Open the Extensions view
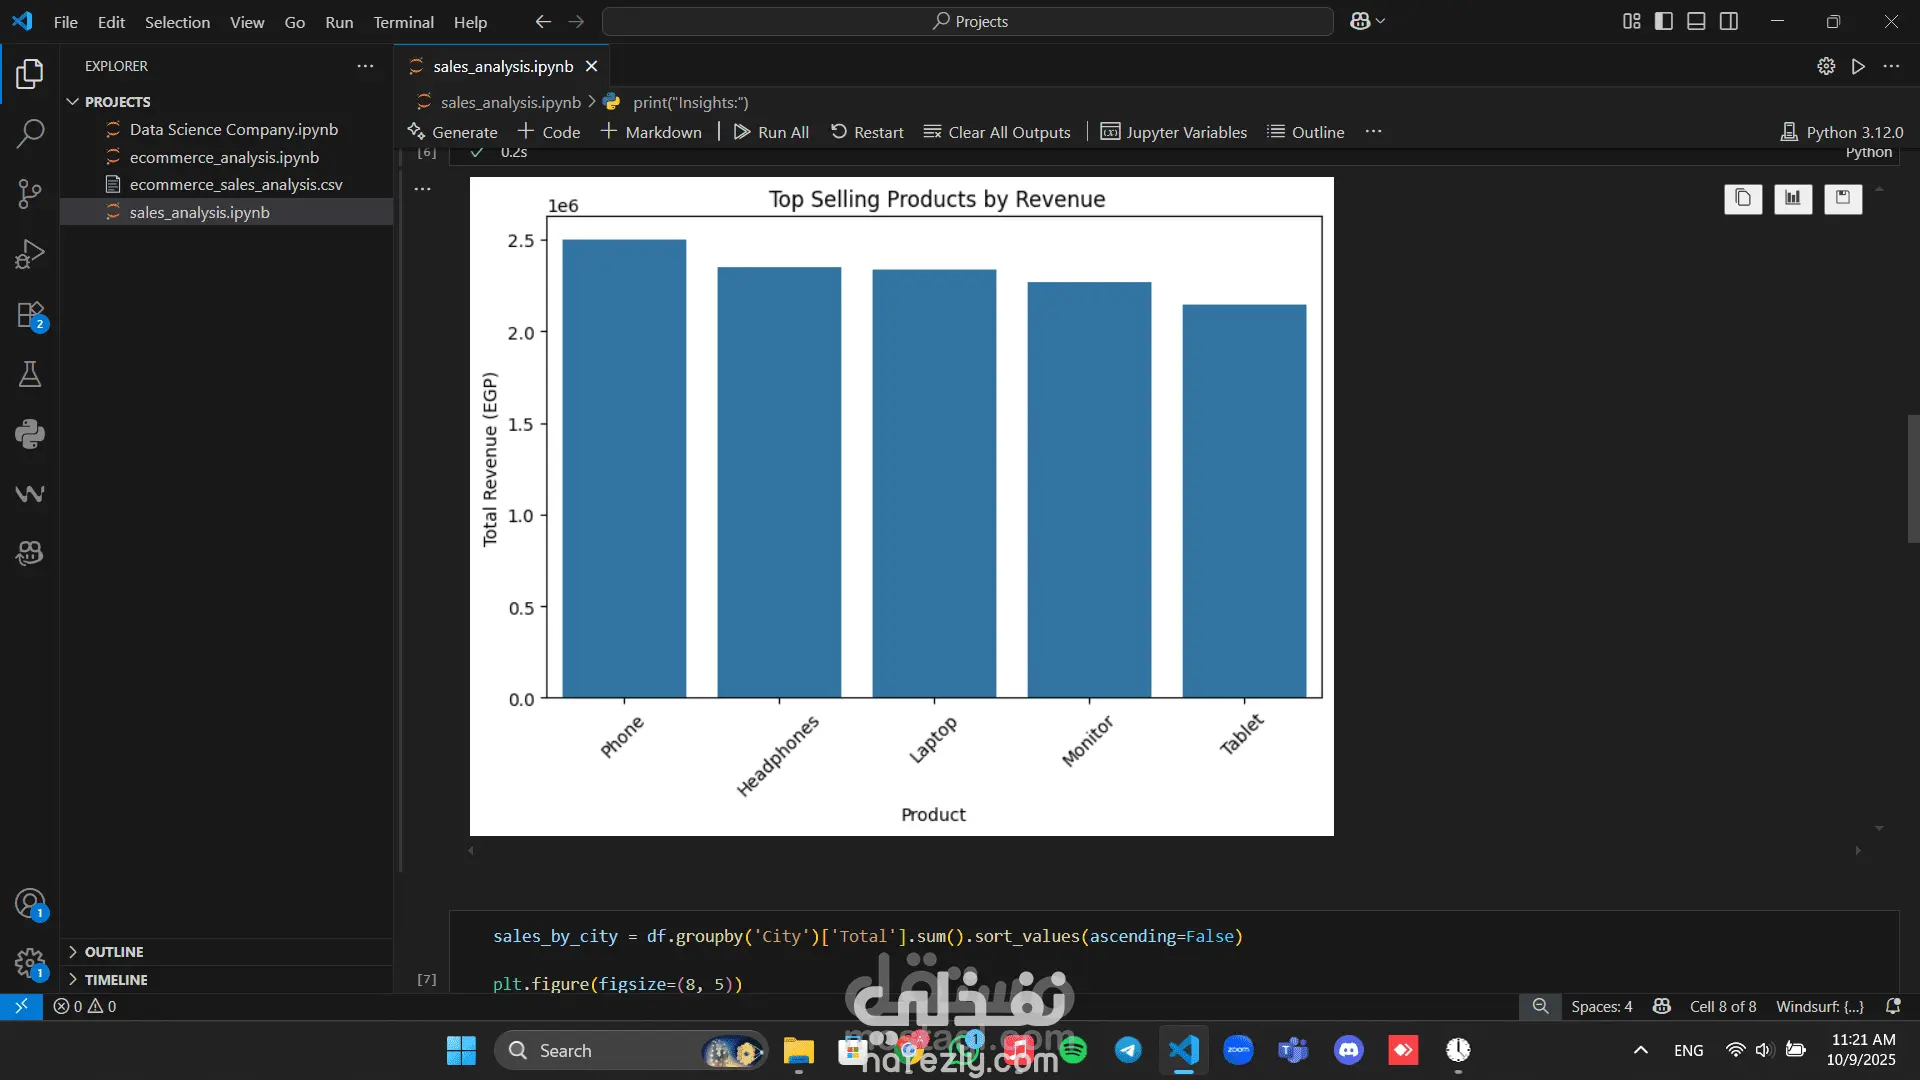 (x=30, y=315)
